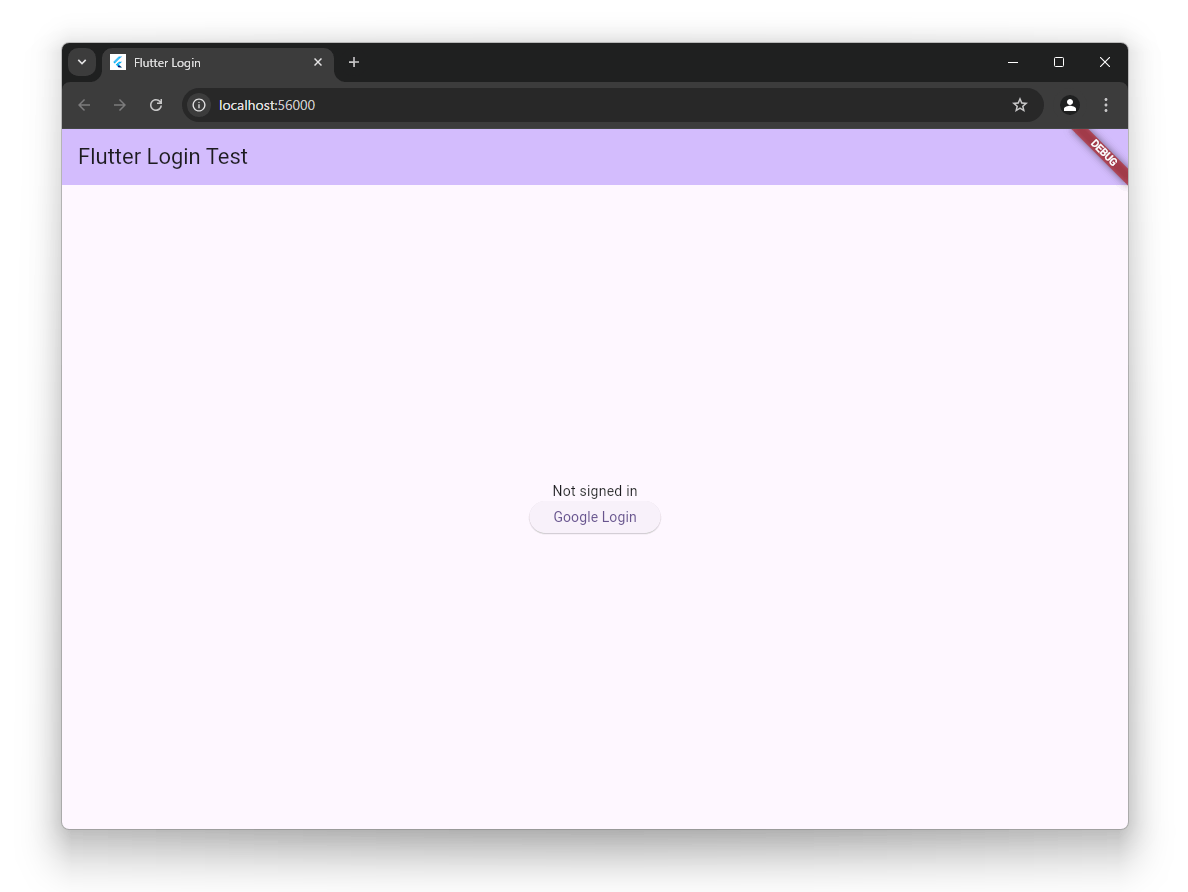Bookmark this page with the star icon

1020,105
